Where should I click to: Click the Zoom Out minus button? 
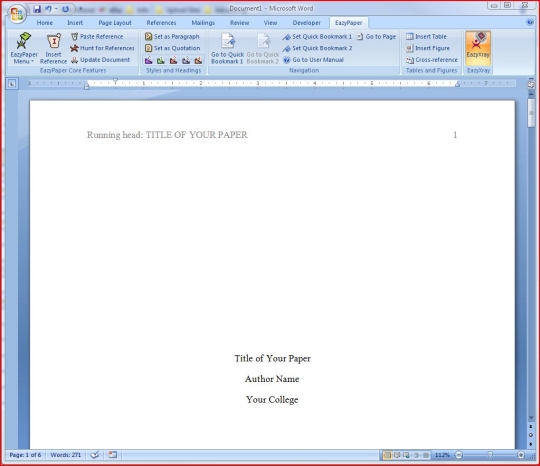(459, 455)
